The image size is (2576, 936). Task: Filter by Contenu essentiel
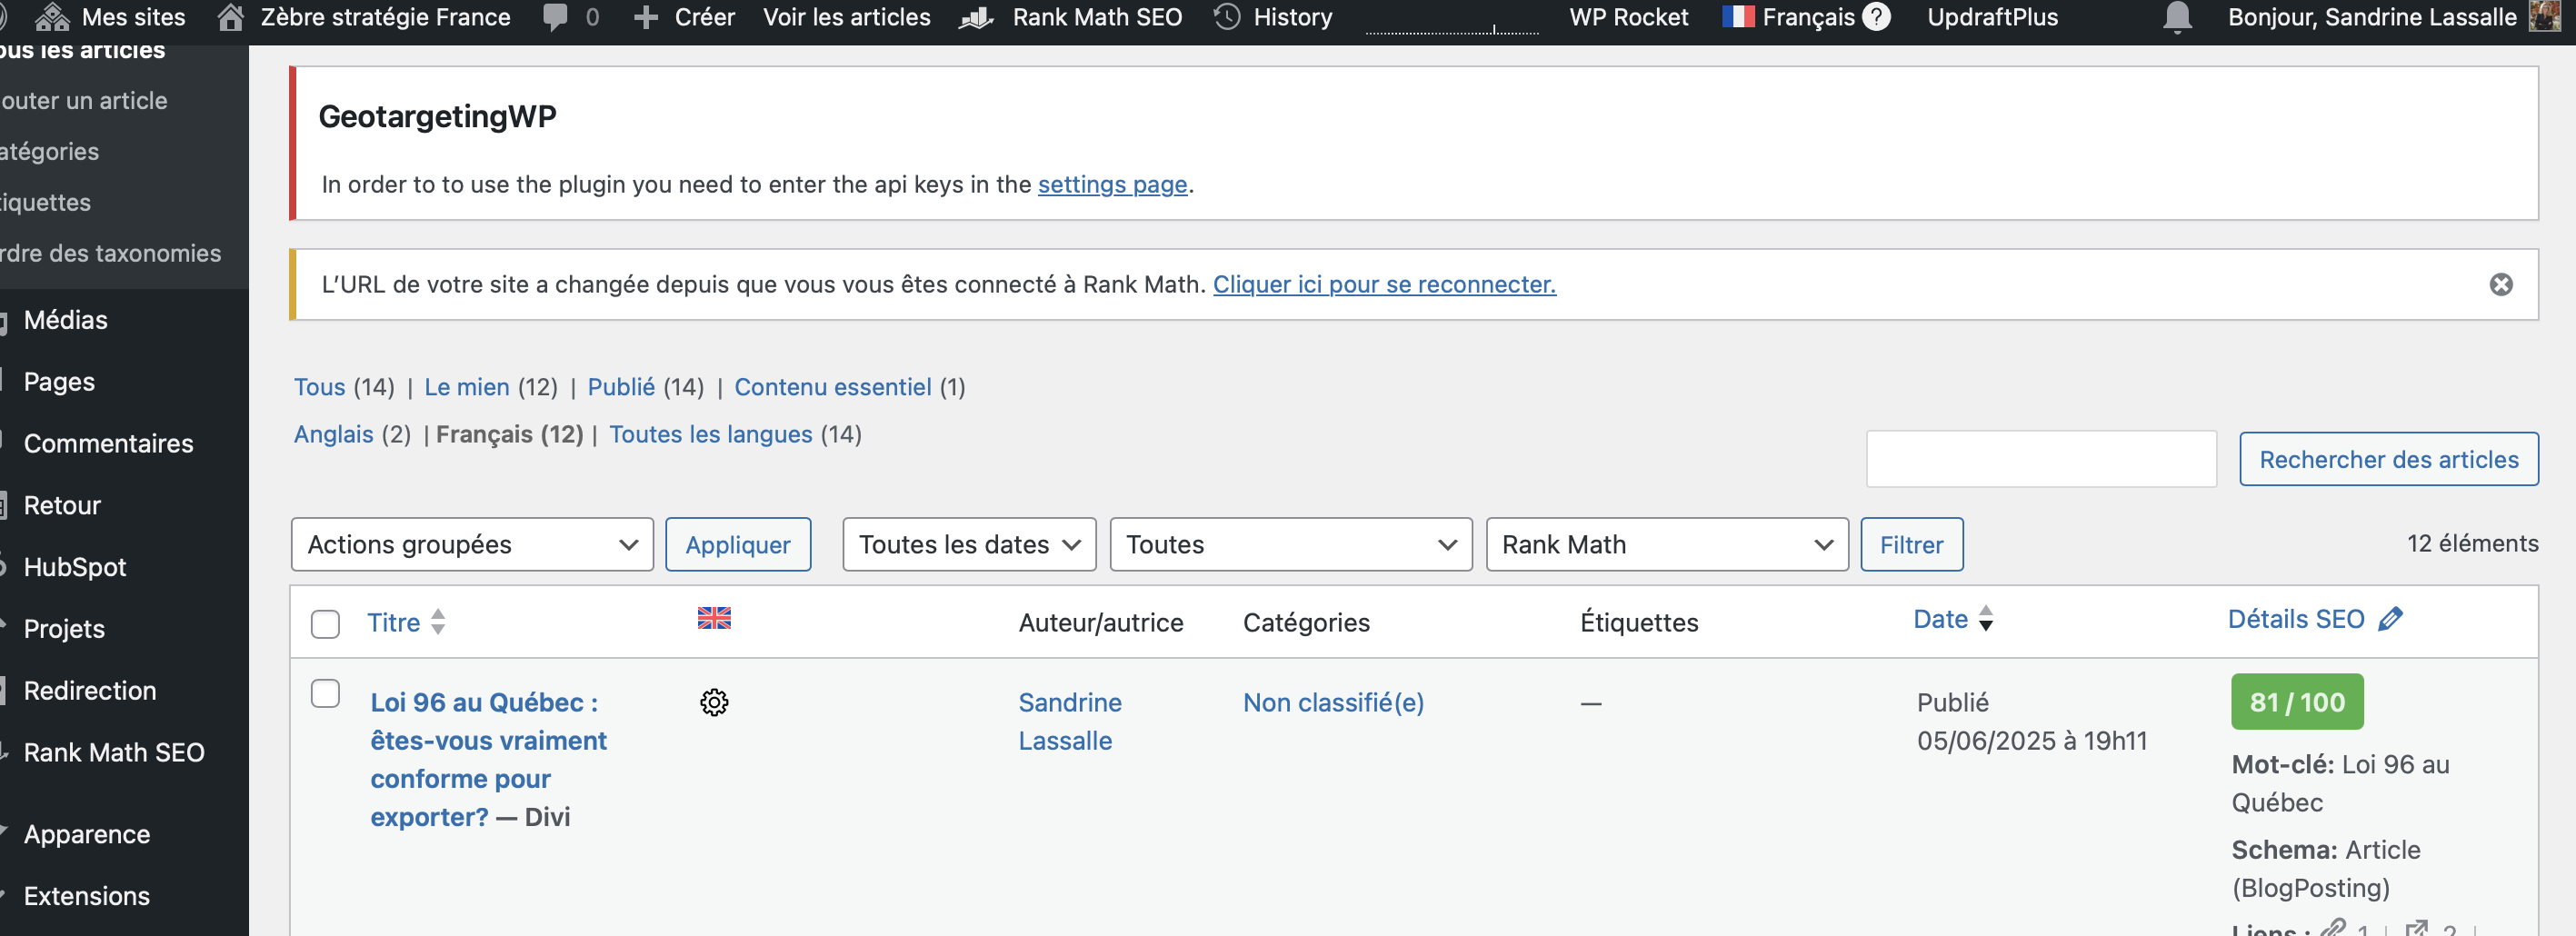click(x=833, y=387)
